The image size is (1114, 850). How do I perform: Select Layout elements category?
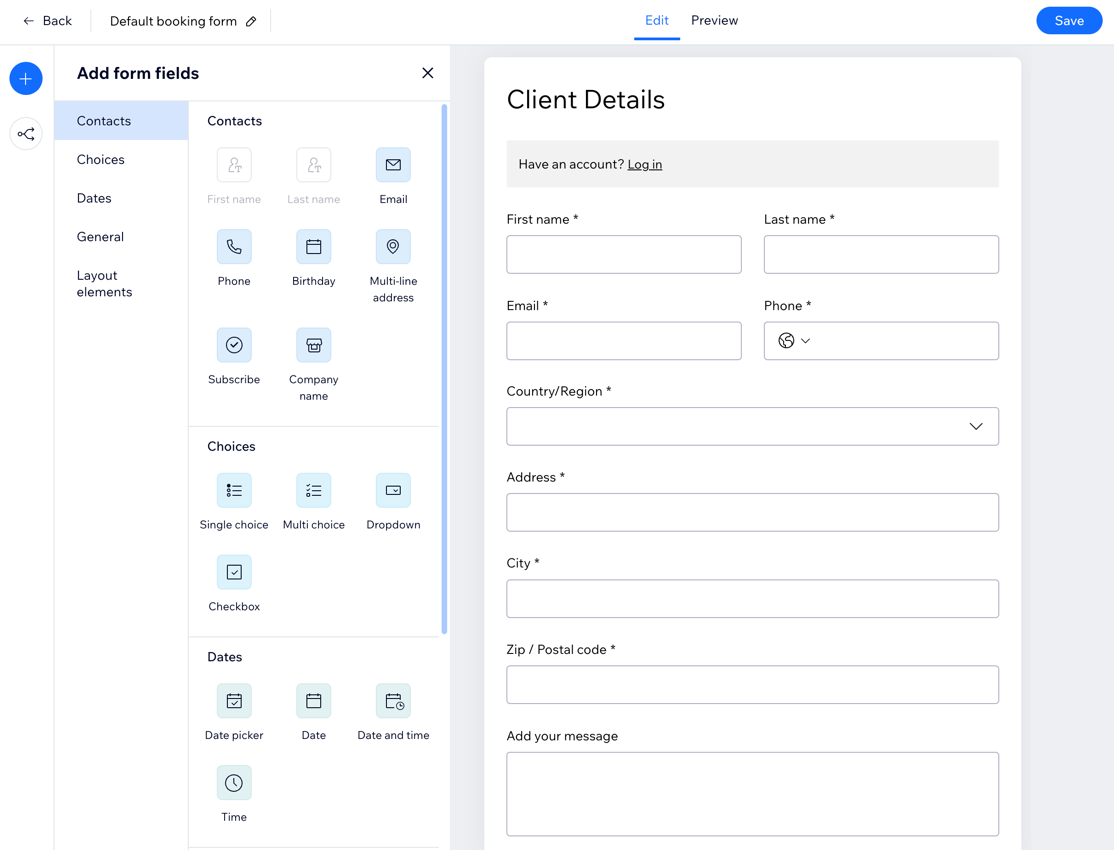click(105, 284)
